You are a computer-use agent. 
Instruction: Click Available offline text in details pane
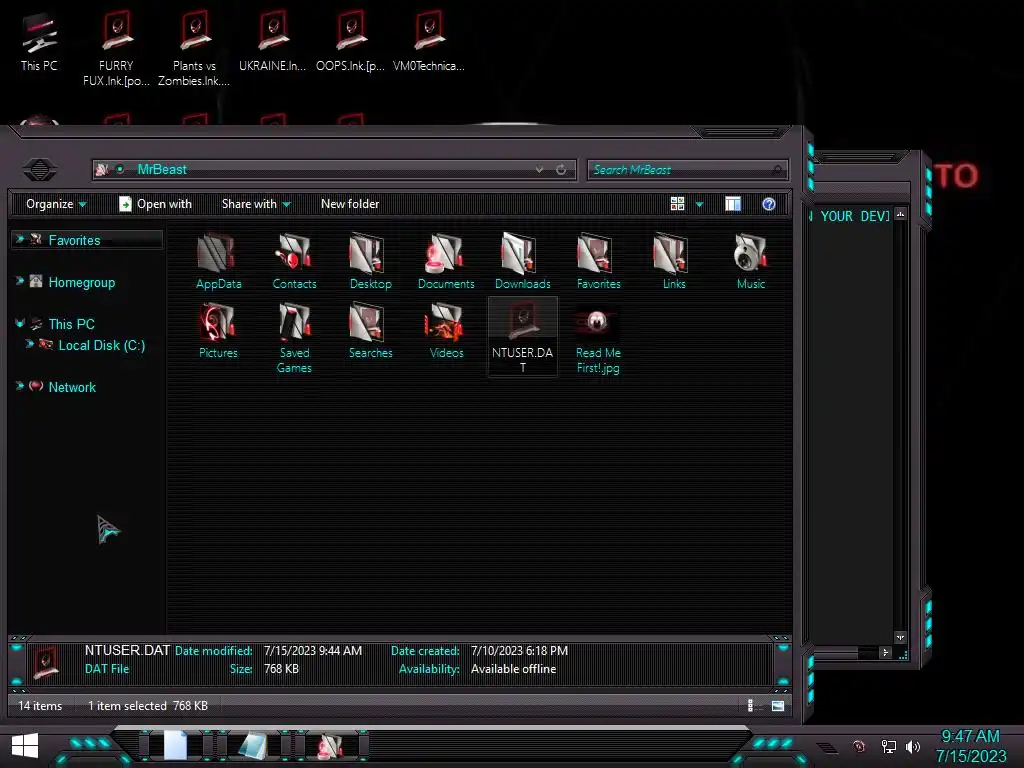point(513,669)
